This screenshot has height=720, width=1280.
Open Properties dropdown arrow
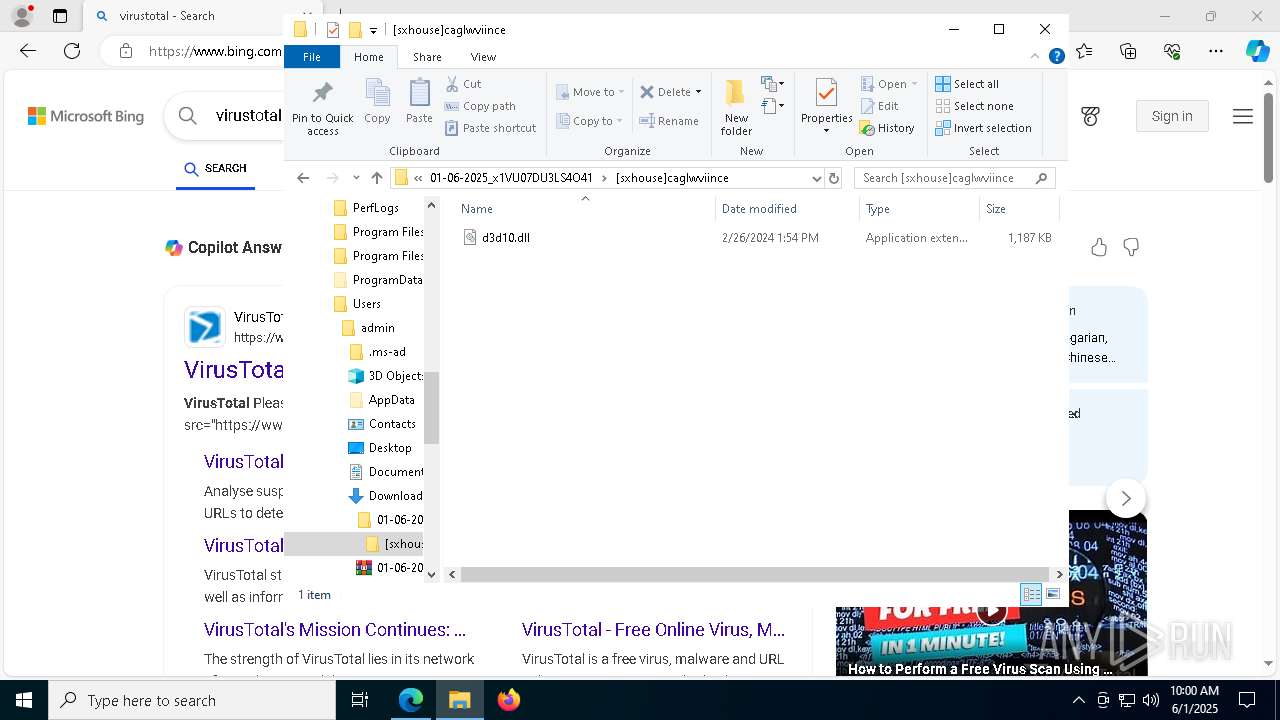point(827,132)
